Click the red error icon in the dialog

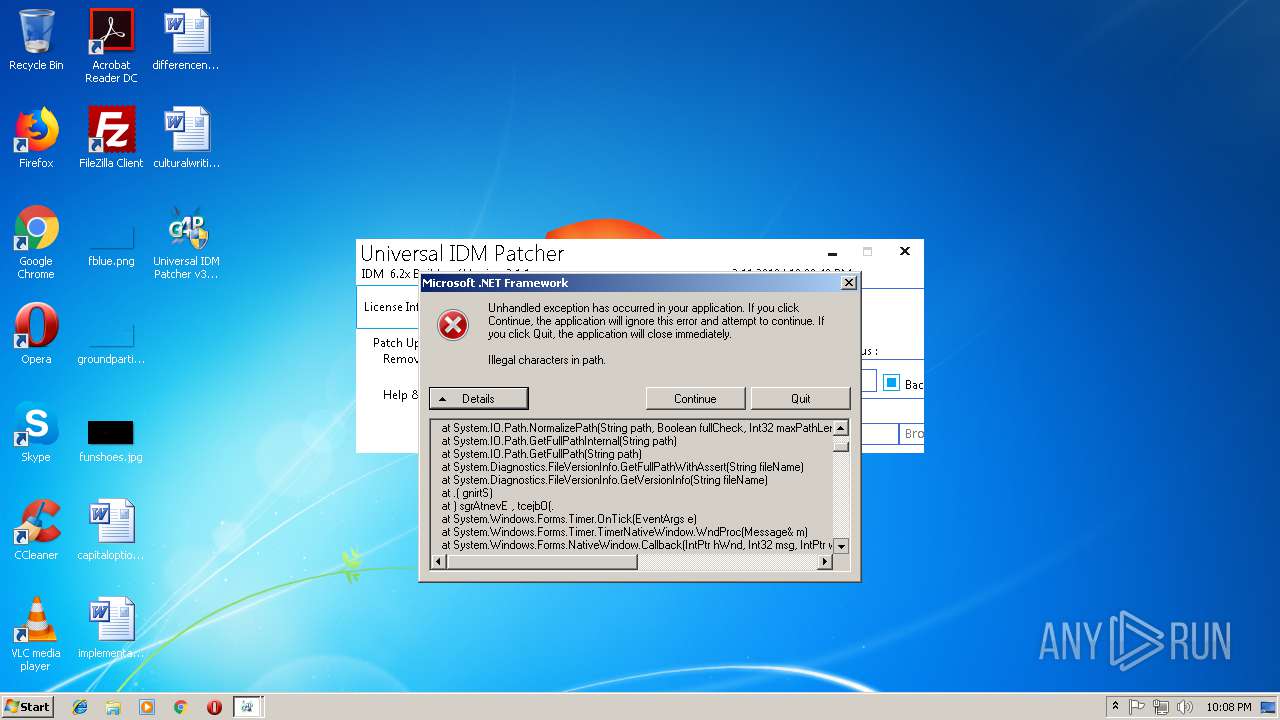(x=453, y=324)
